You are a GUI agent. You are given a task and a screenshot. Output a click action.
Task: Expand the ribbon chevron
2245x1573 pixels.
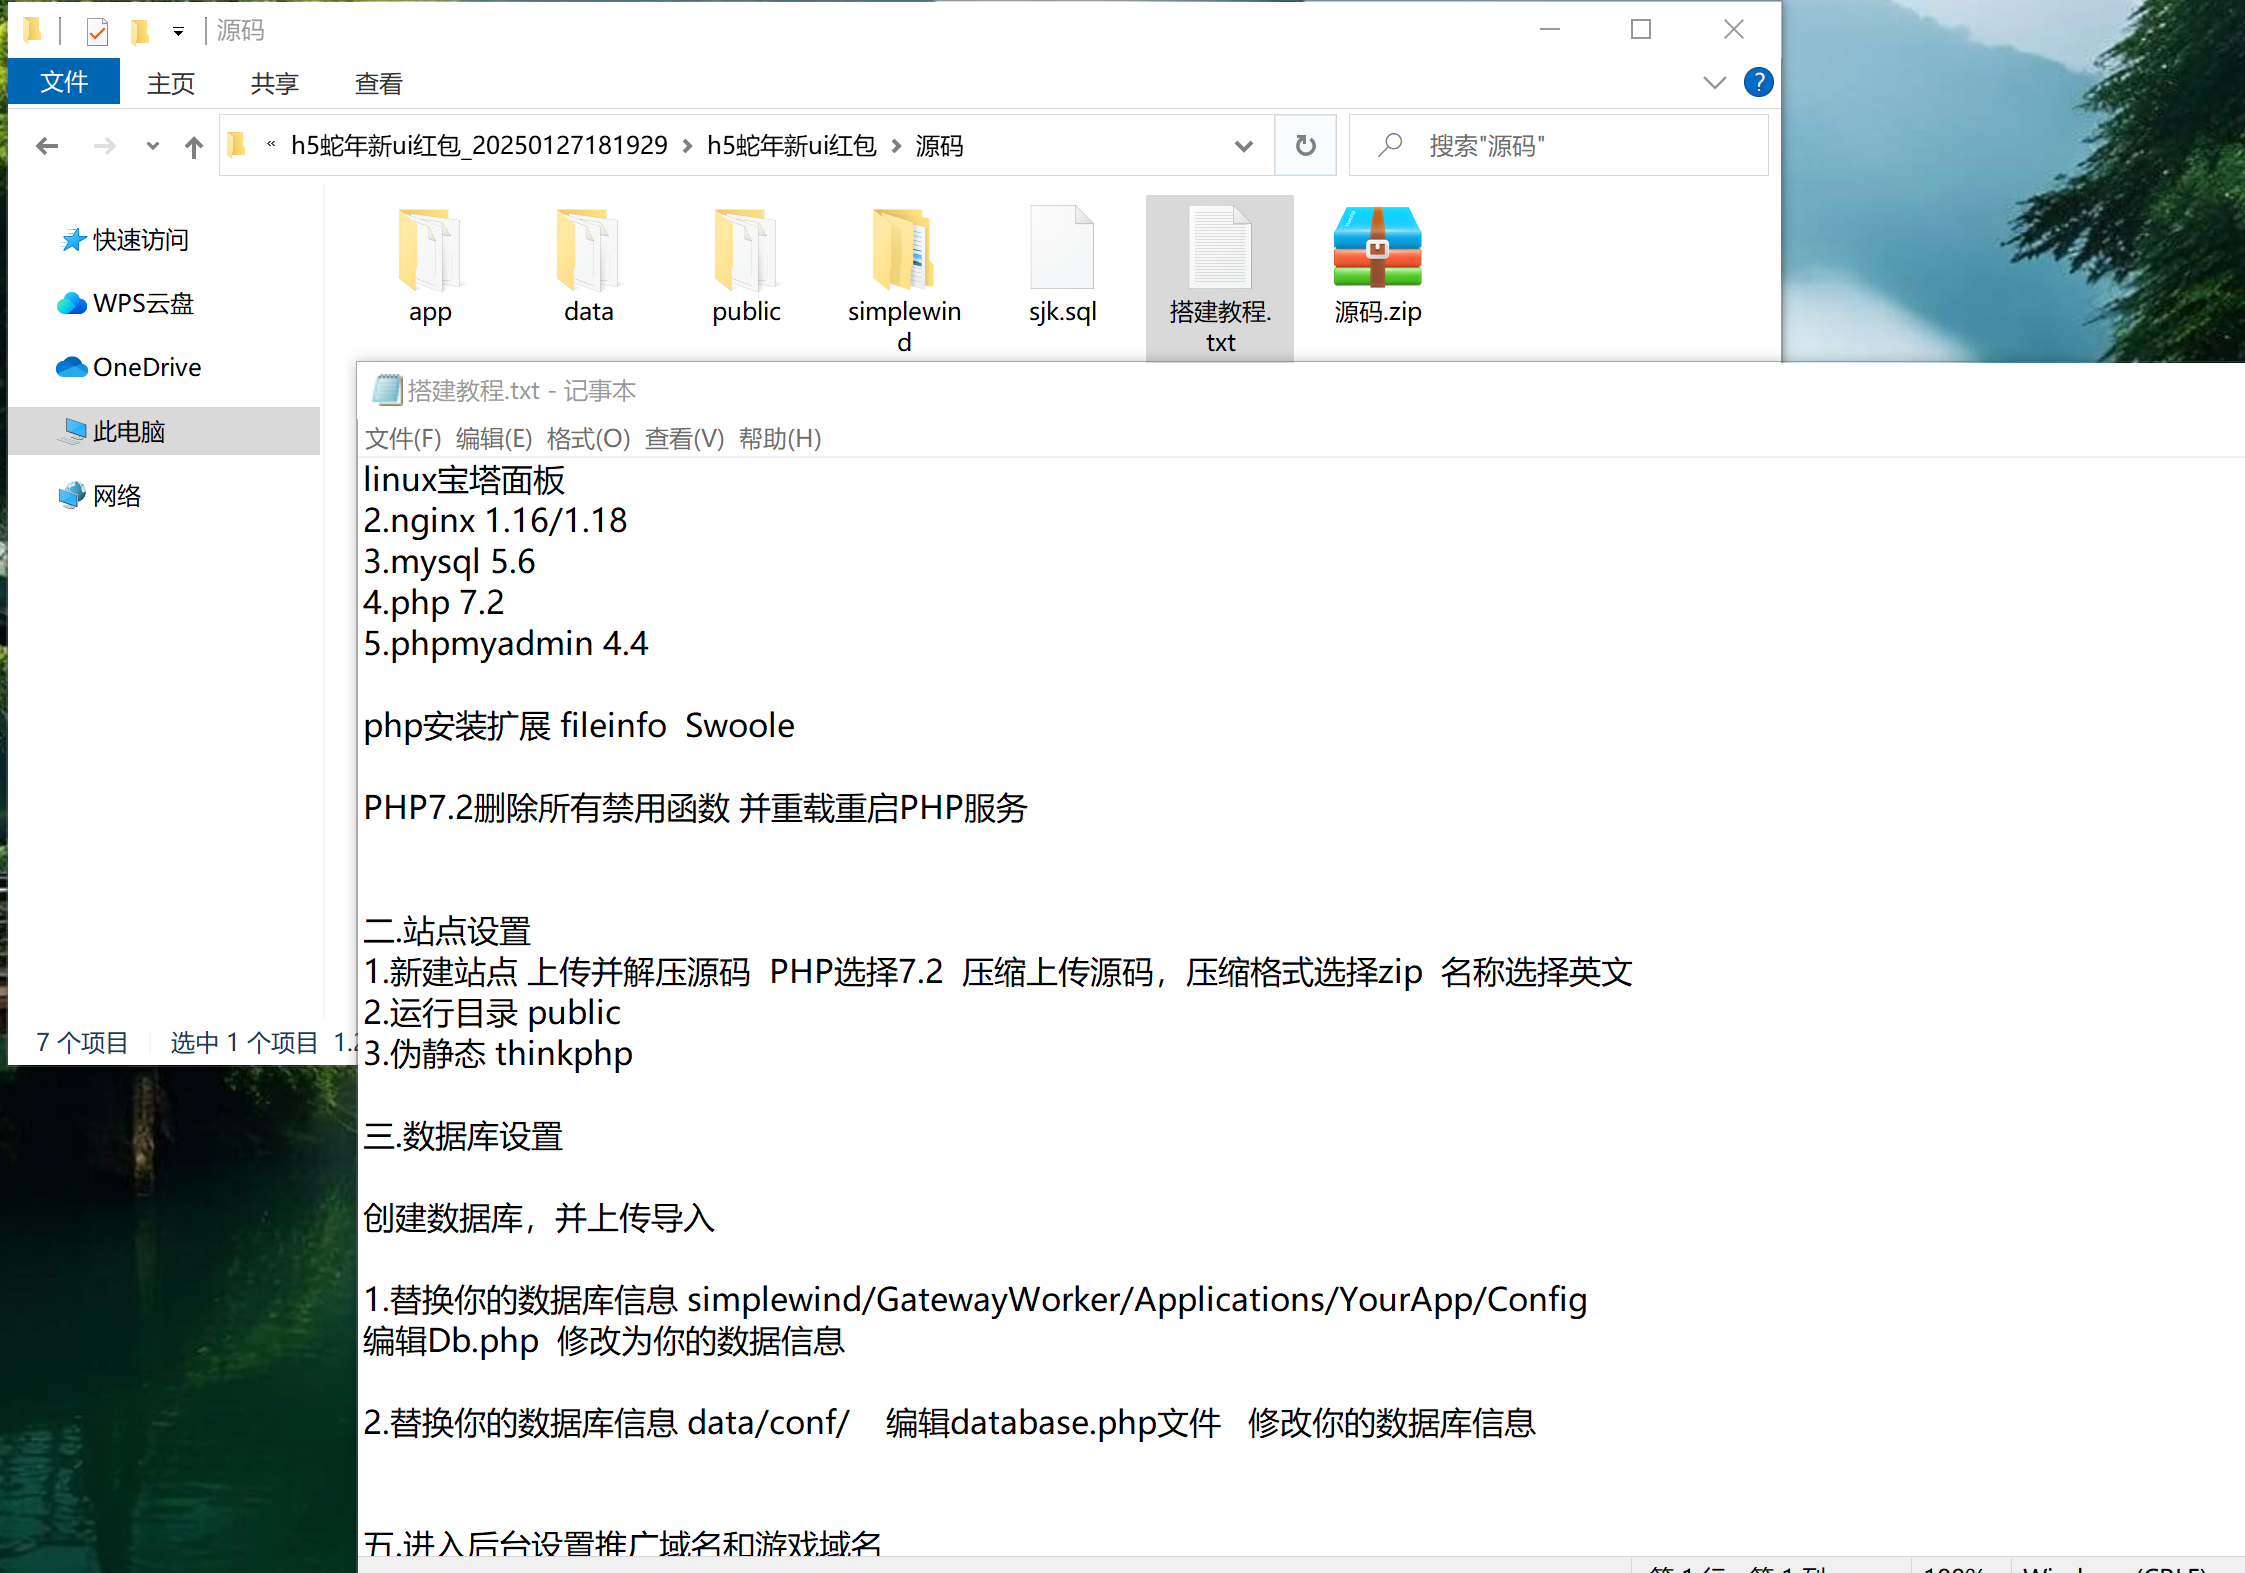point(1714,82)
